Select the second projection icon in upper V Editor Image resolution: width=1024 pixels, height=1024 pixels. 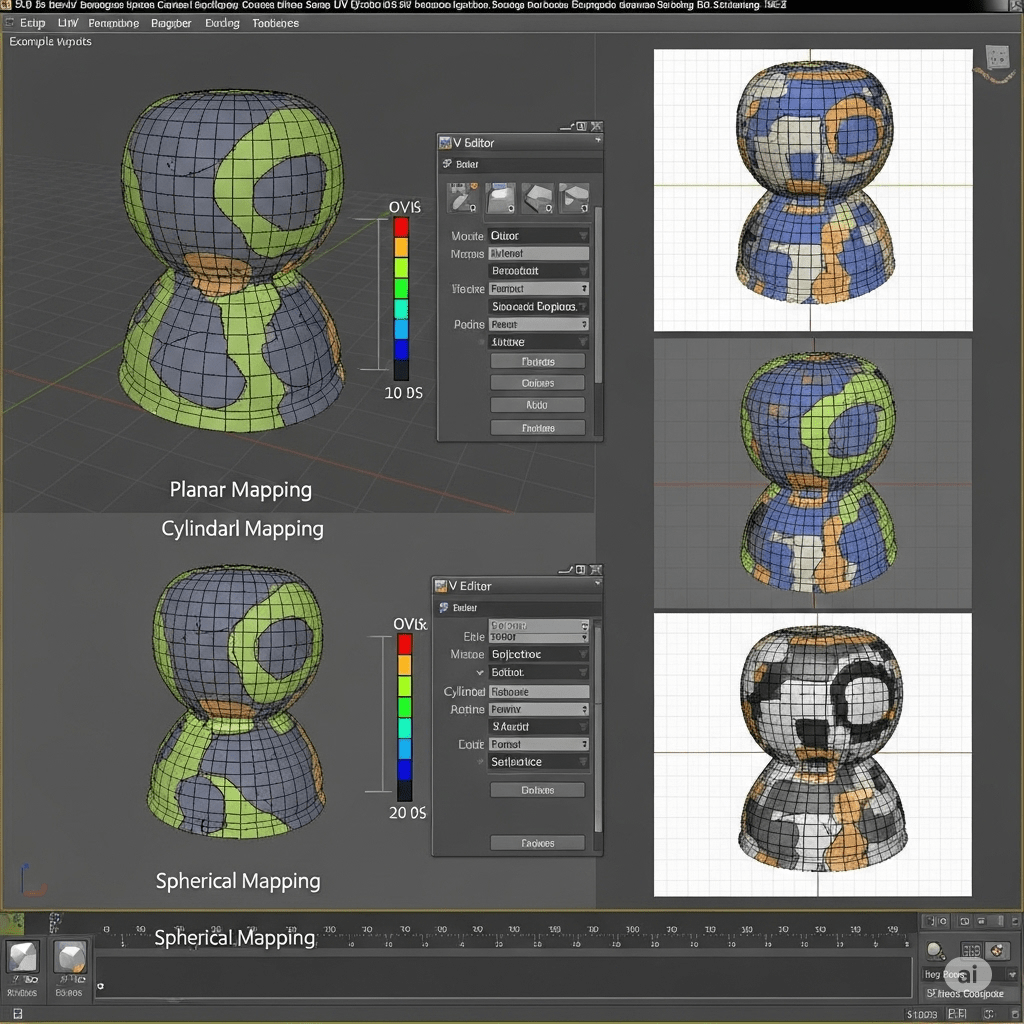click(500, 198)
